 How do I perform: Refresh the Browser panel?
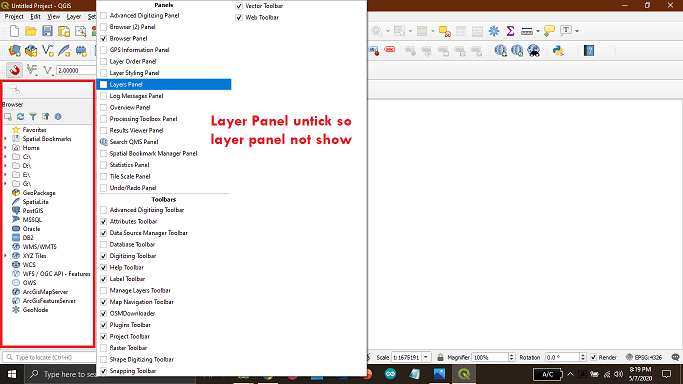tap(20, 117)
